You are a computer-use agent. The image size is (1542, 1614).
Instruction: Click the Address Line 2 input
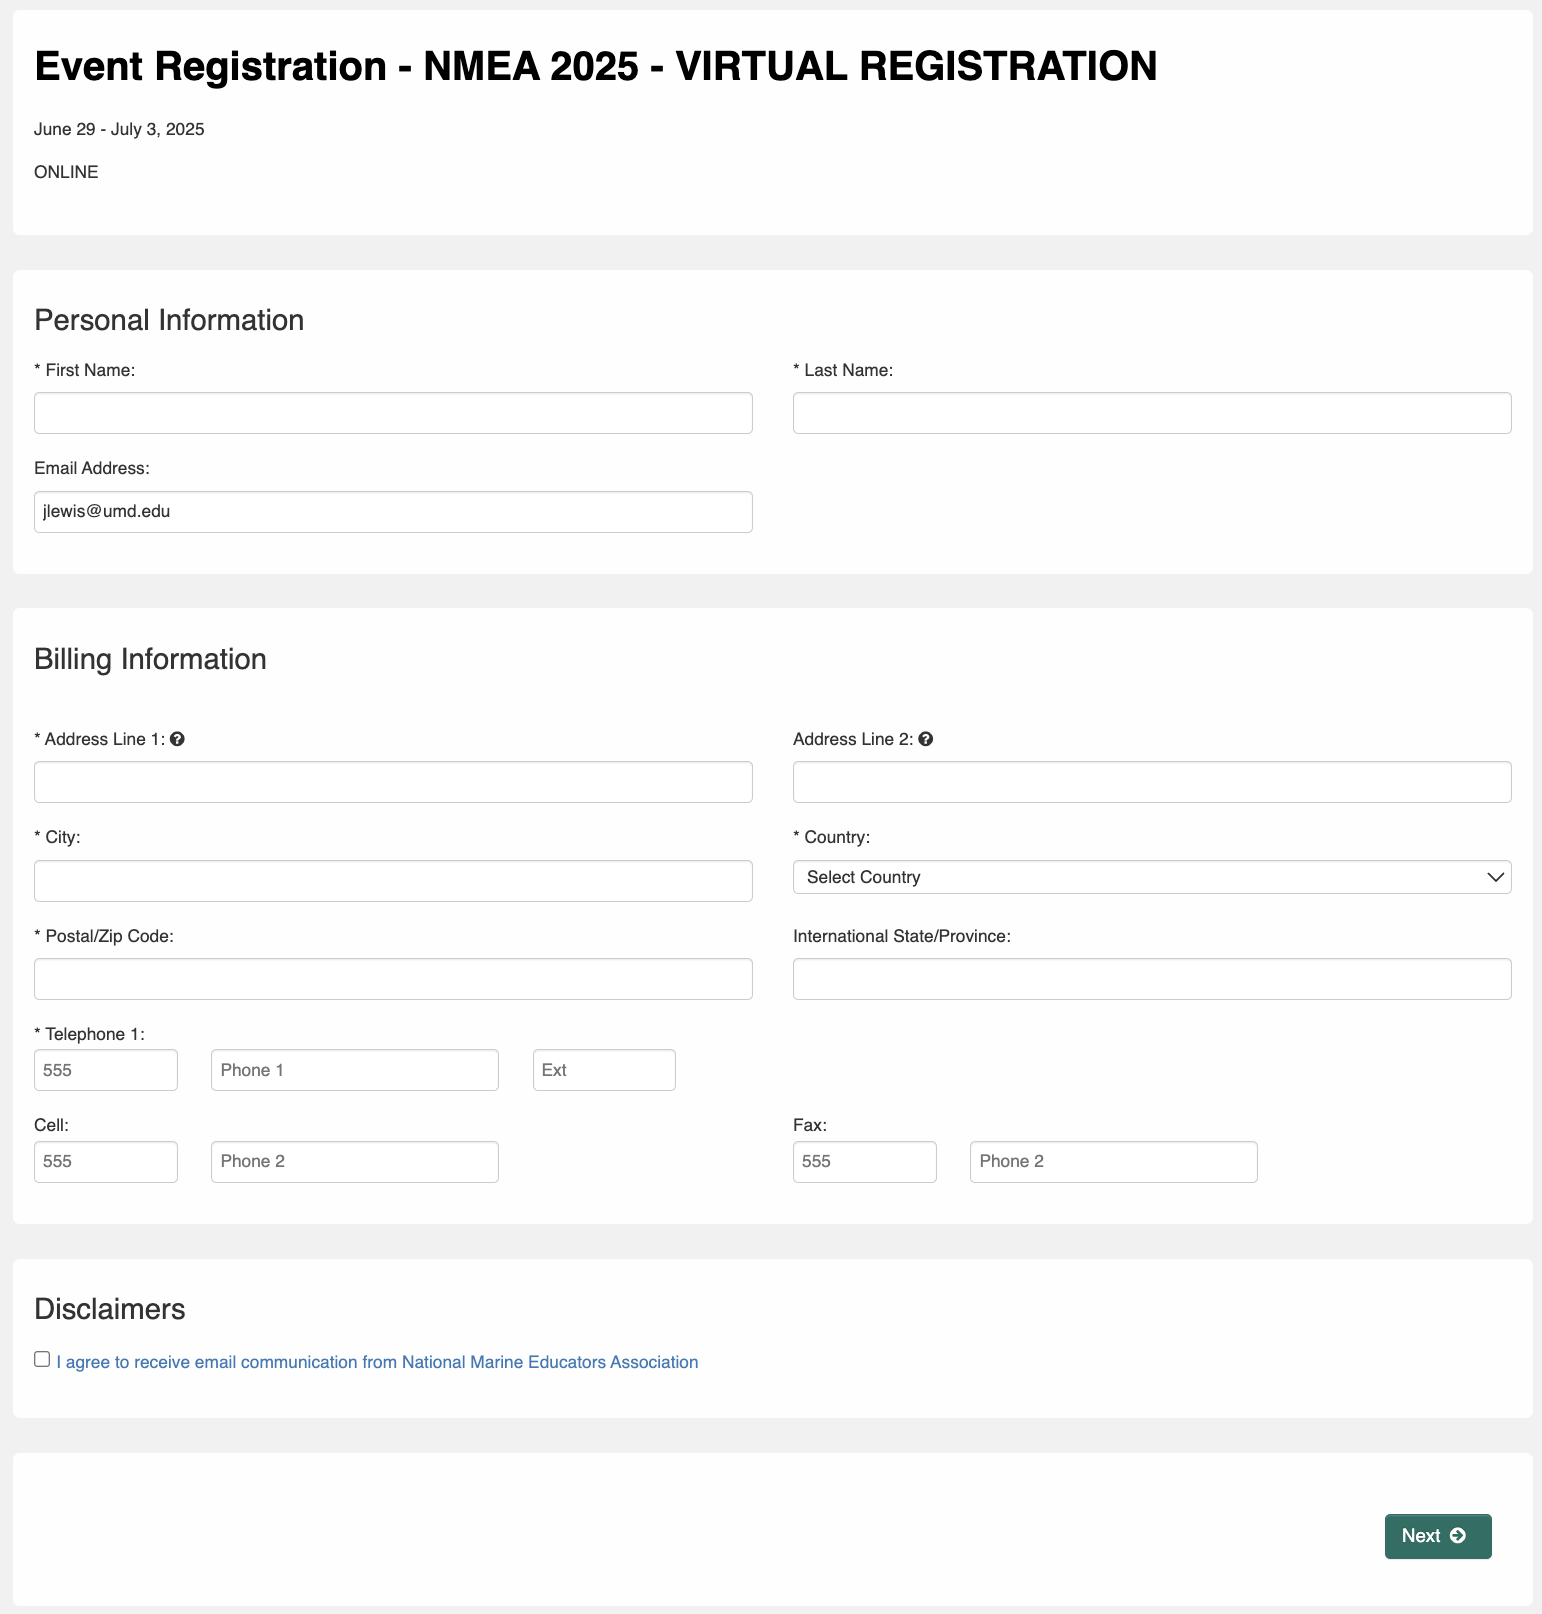pos(1151,782)
